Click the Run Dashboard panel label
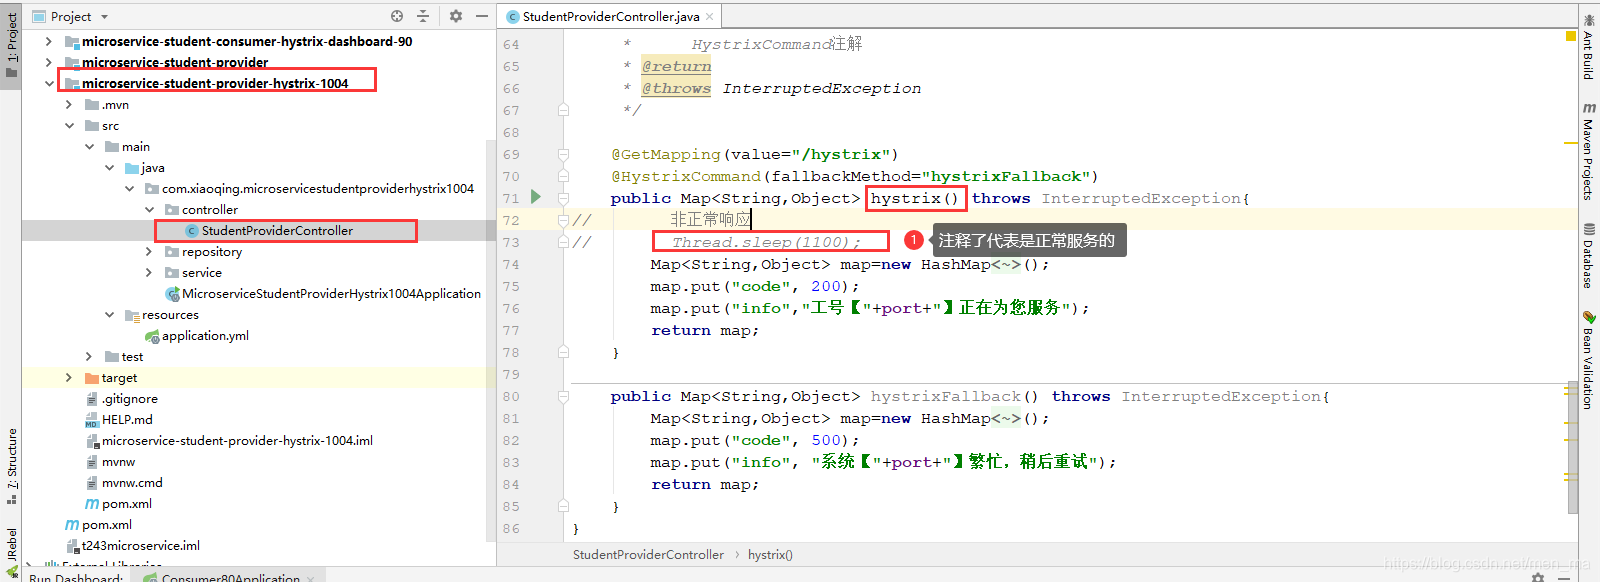 tap(76, 577)
